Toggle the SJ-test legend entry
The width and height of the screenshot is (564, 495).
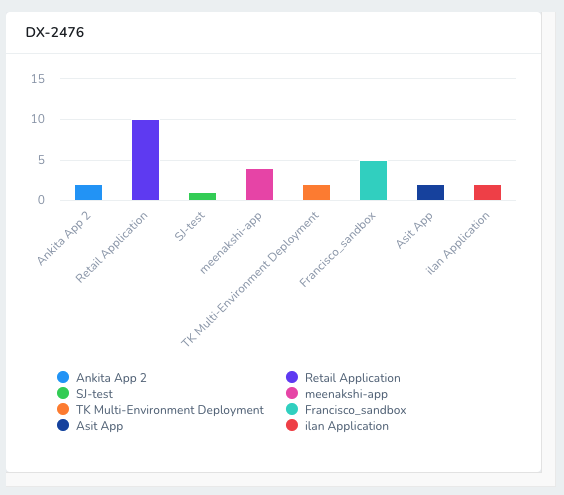point(85,394)
